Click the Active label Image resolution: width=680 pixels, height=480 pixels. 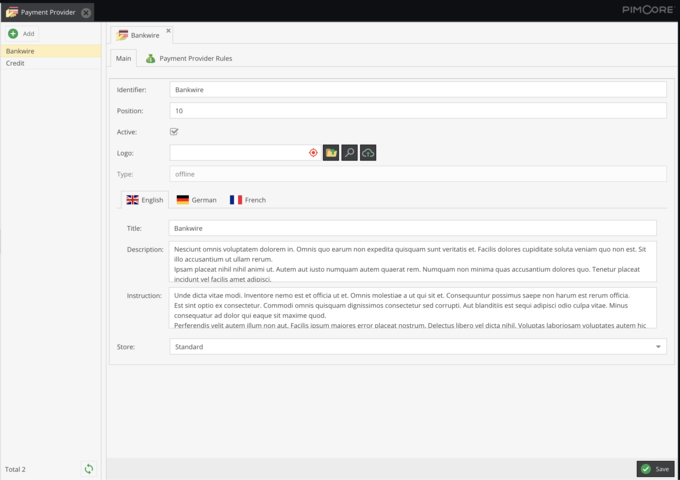pyautogui.click(x=127, y=132)
